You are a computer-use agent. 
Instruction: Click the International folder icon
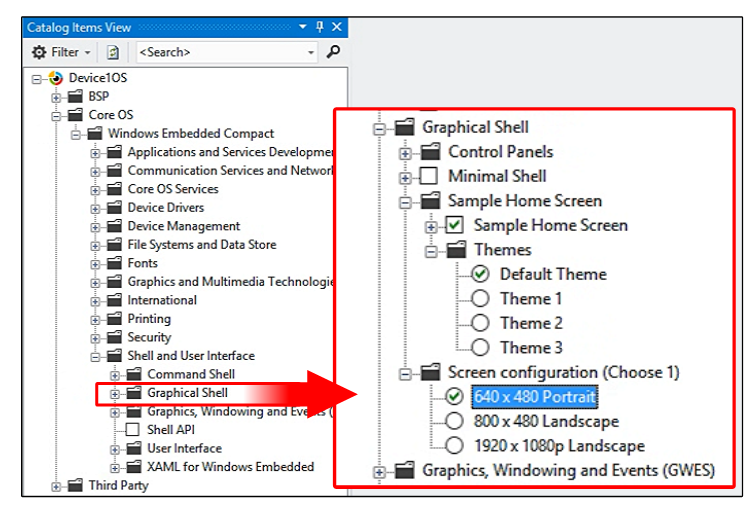click(114, 300)
